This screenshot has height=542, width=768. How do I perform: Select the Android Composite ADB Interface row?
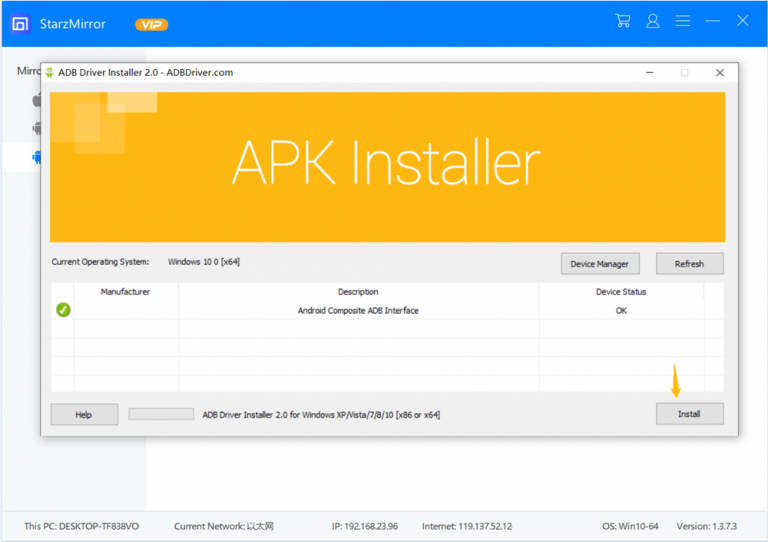(x=358, y=311)
